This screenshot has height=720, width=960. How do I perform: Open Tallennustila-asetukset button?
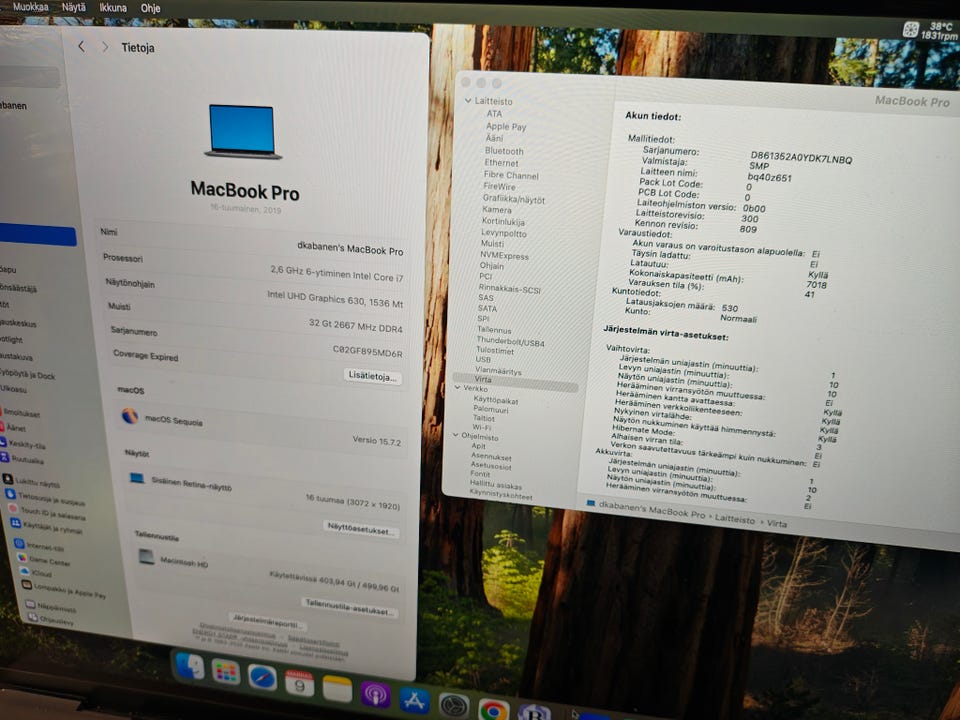tap(351, 608)
